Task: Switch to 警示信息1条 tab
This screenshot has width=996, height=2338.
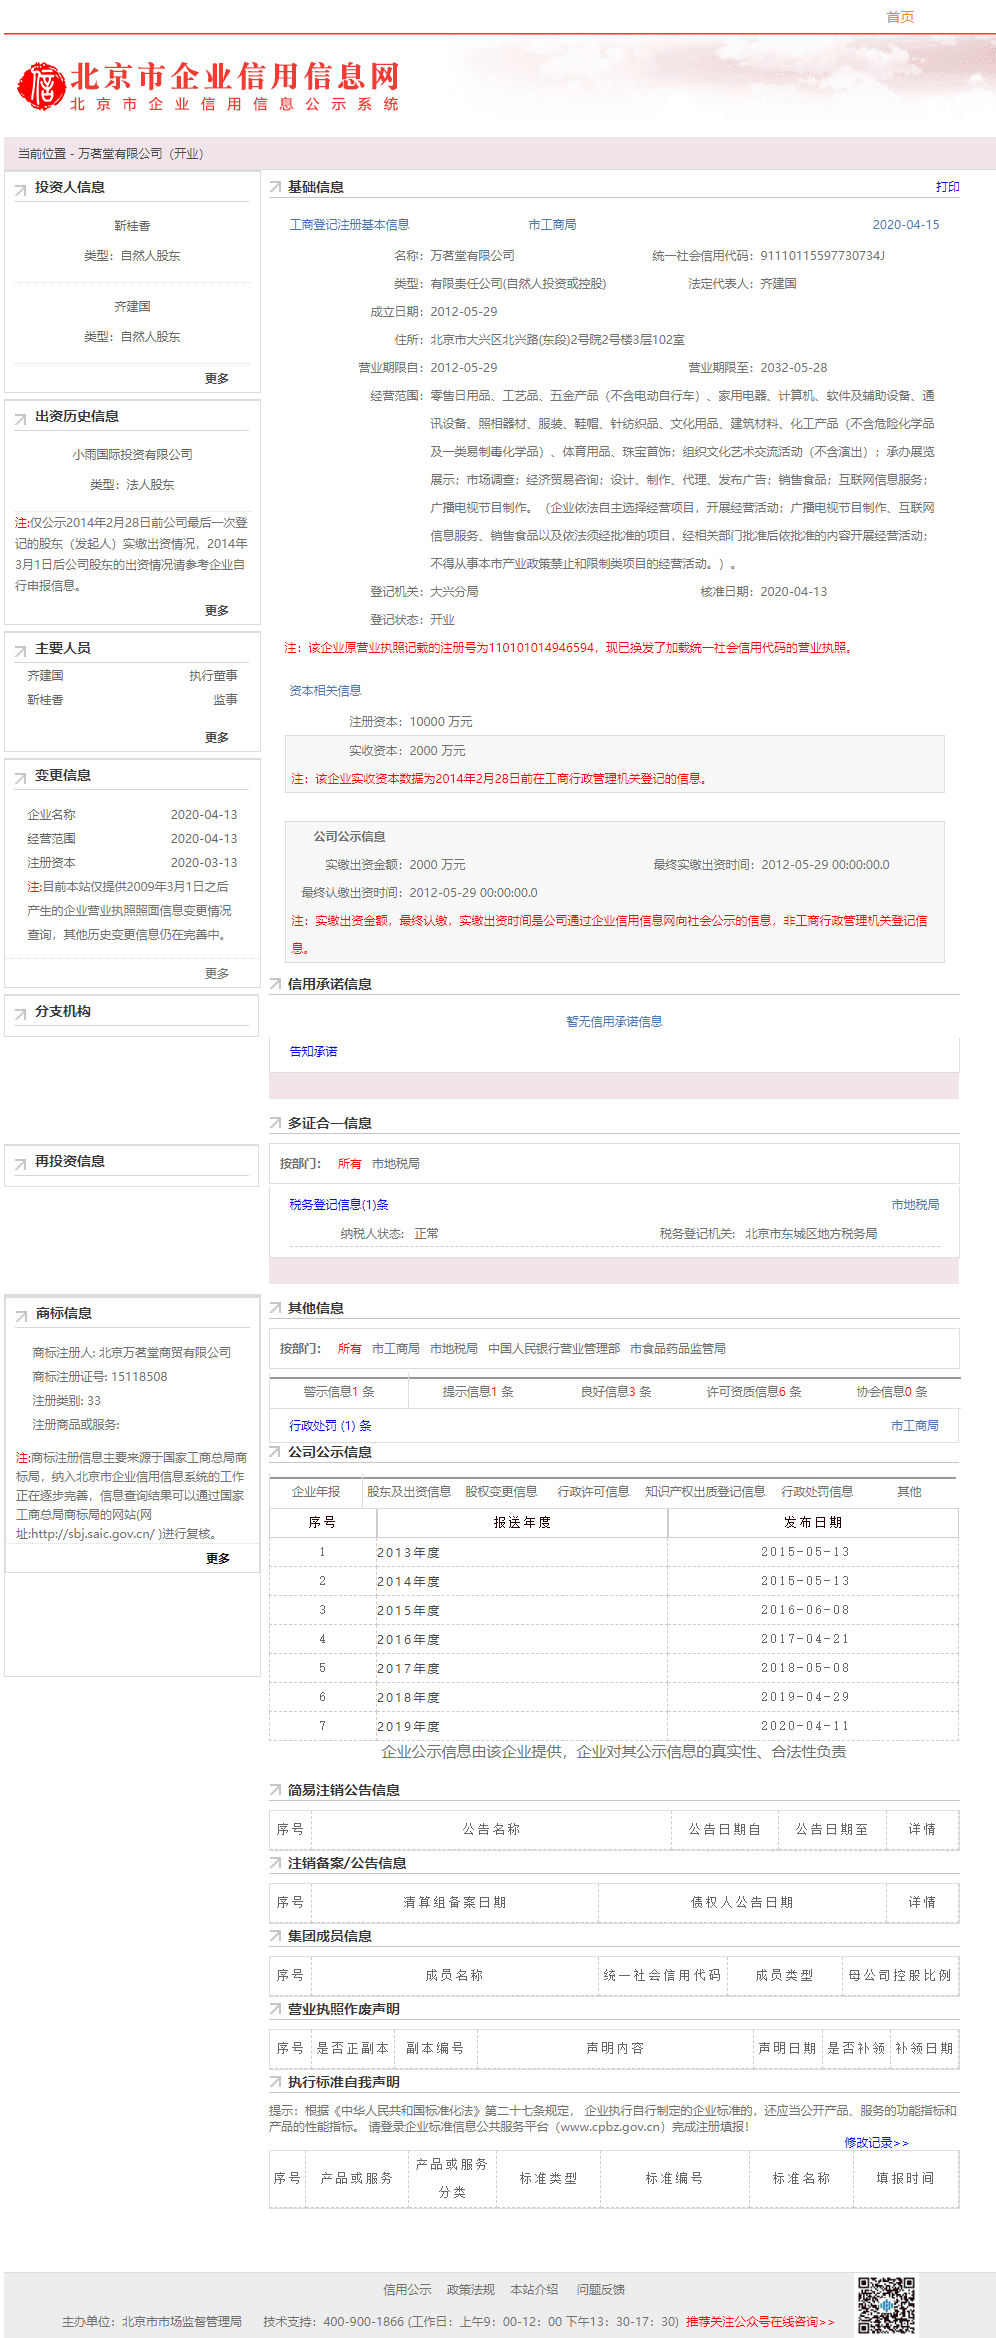Action: click(x=339, y=1392)
